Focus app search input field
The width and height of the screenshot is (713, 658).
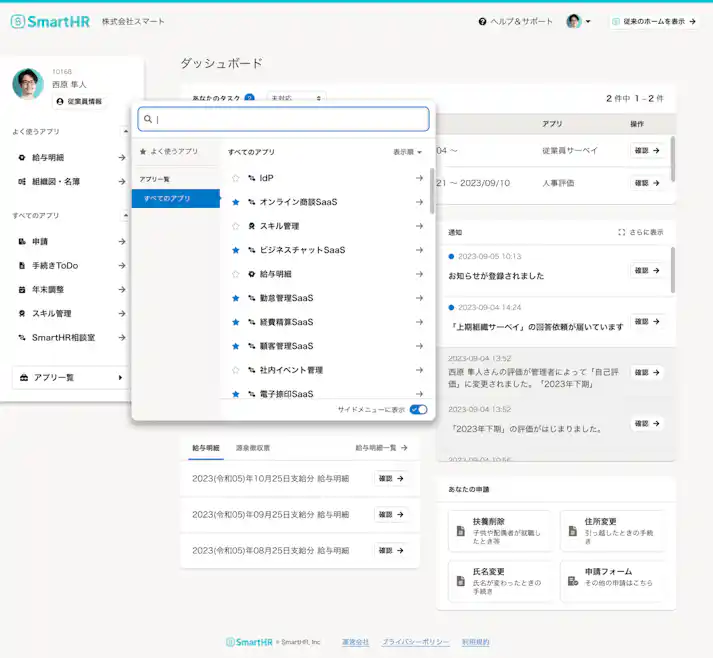point(283,119)
